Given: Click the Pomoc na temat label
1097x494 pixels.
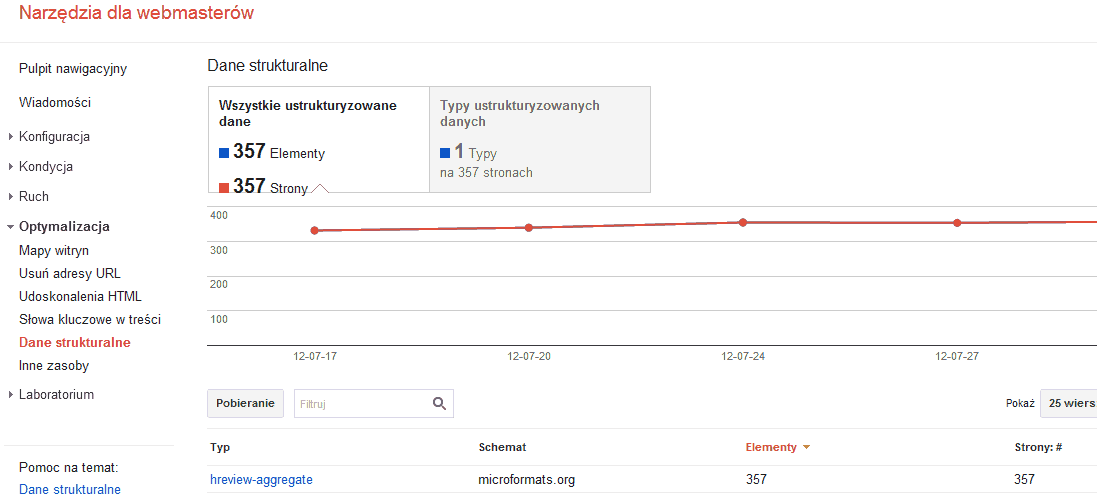Looking at the screenshot, I should [x=69, y=467].
